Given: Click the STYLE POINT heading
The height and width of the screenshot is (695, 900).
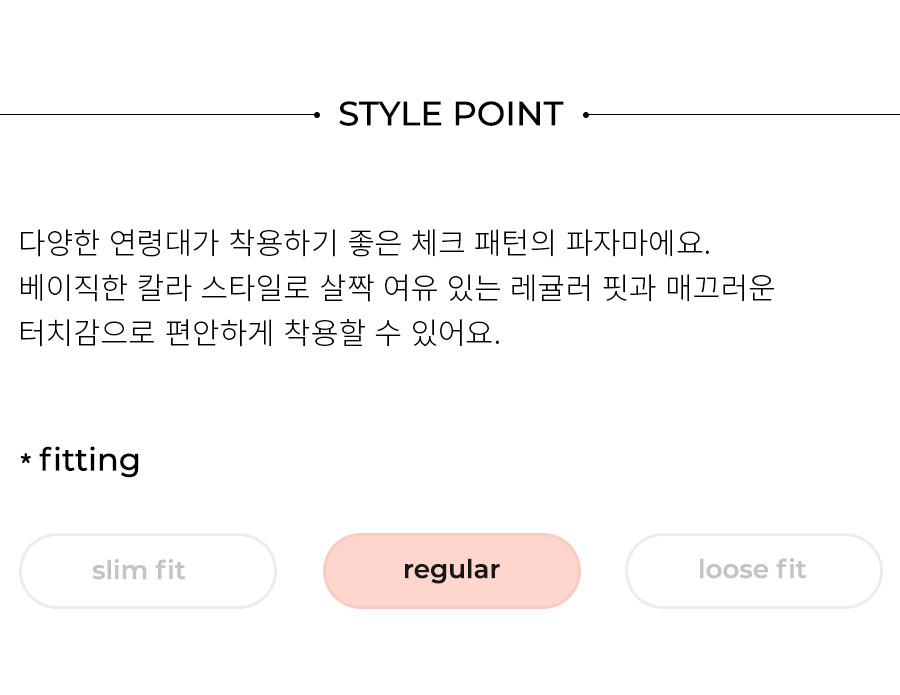Looking at the screenshot, I should tap(451, 114).
